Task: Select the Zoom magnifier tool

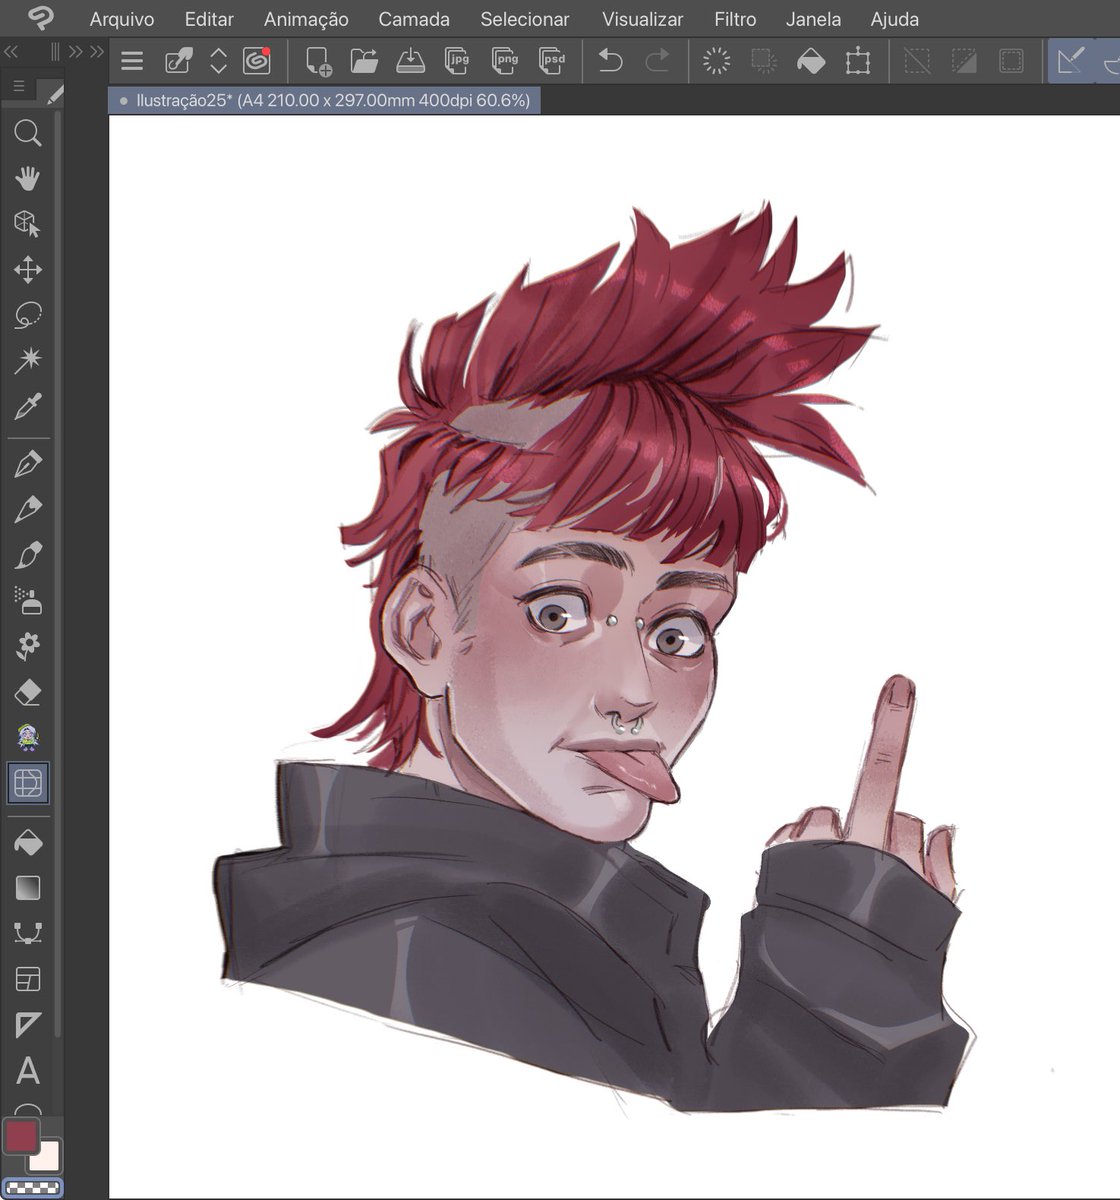Action: pyautogui.click(x=27, y=133)
